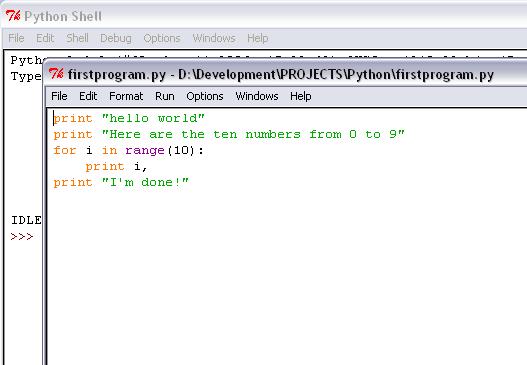Open the File menu in the editor window
Image resolution: width=527 pixels, height=365 pixels.
coord(59,96)
